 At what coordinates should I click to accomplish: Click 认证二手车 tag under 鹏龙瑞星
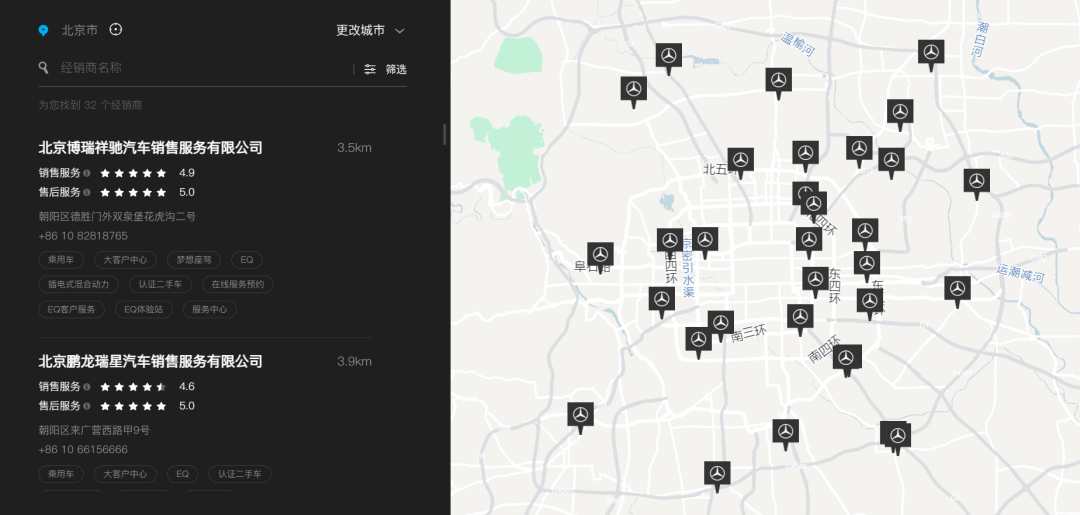tap(240, 474)
